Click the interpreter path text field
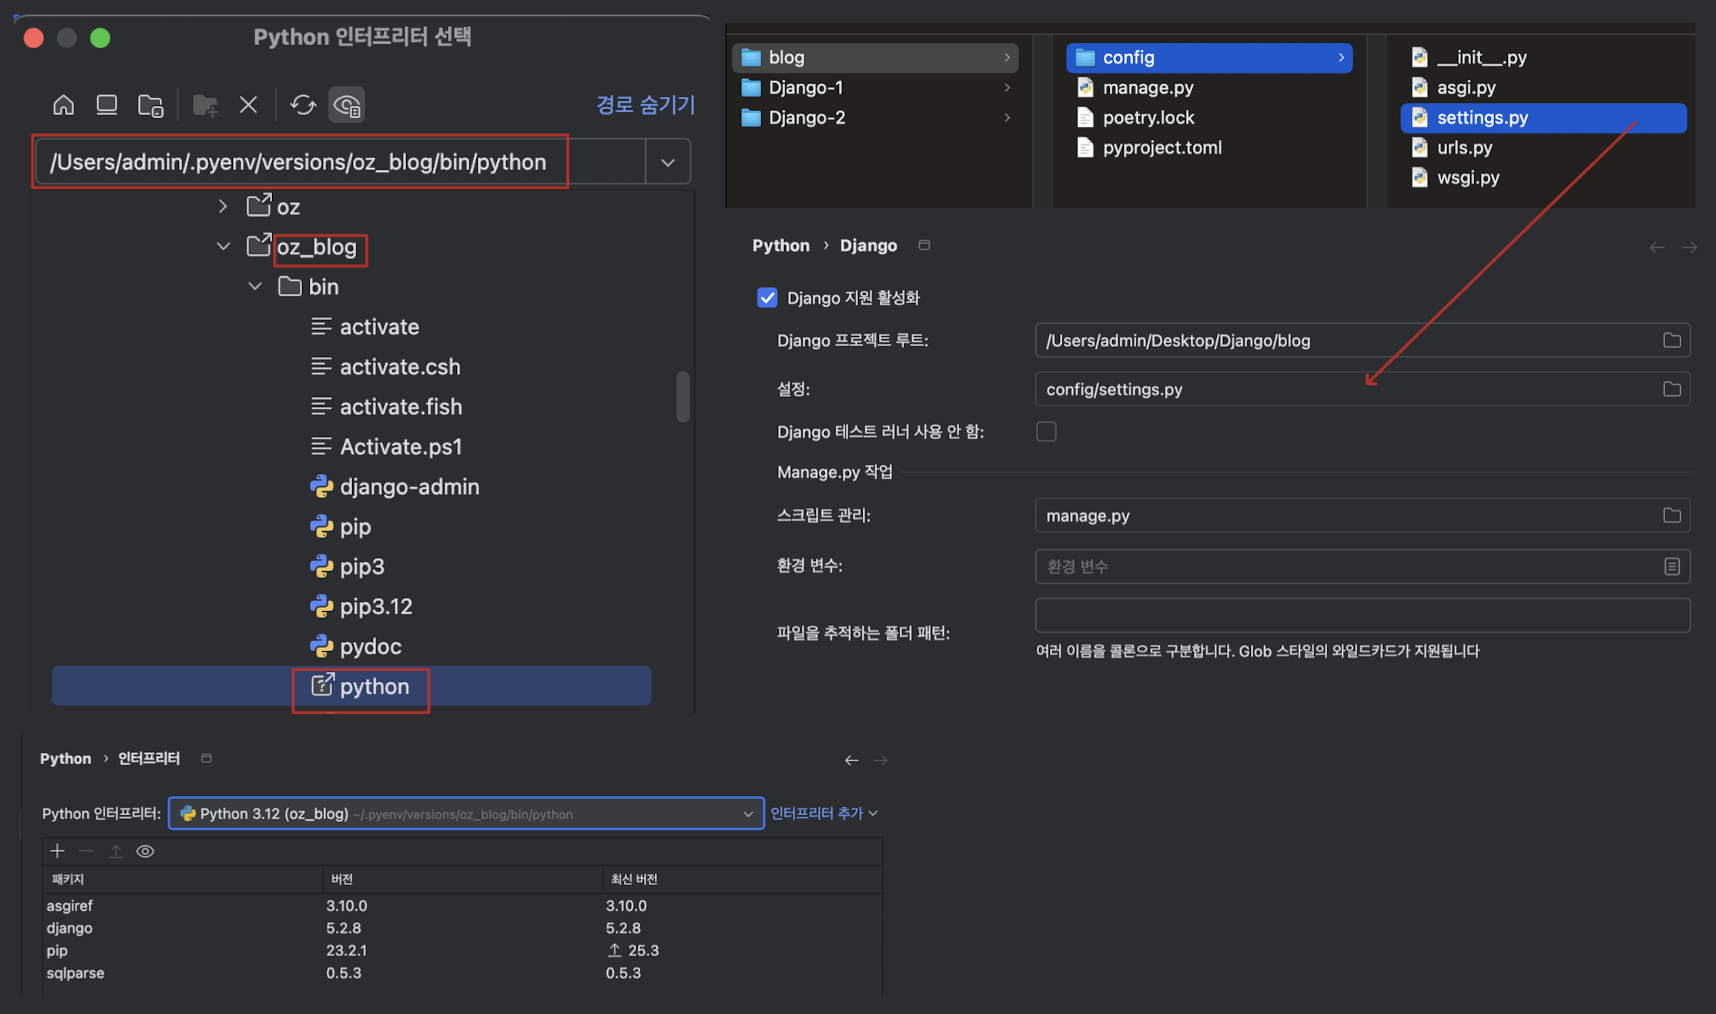 (340, 162)
